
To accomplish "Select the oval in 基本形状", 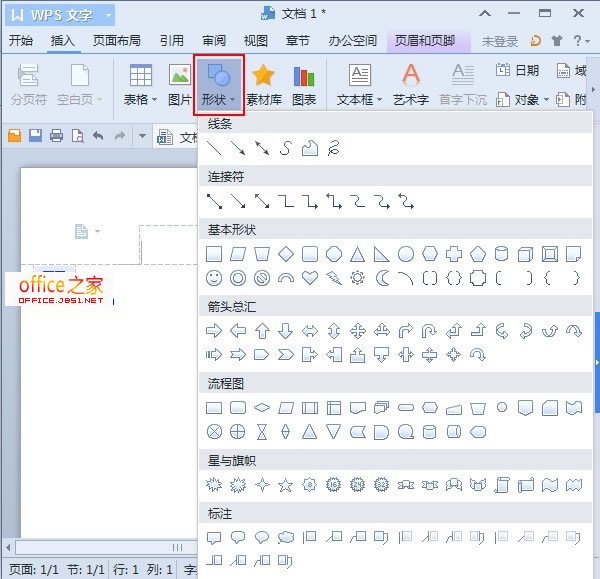I will pos(406,254).
